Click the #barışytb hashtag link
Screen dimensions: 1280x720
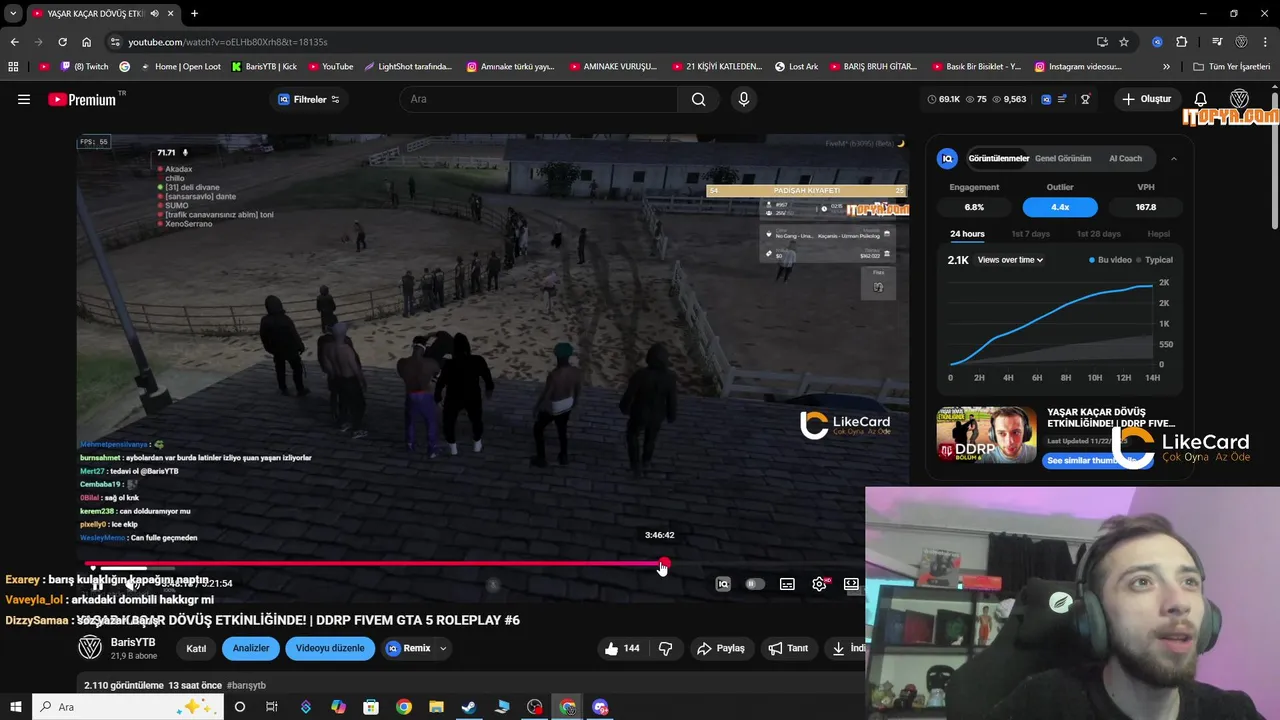click(x=246, y=685)
